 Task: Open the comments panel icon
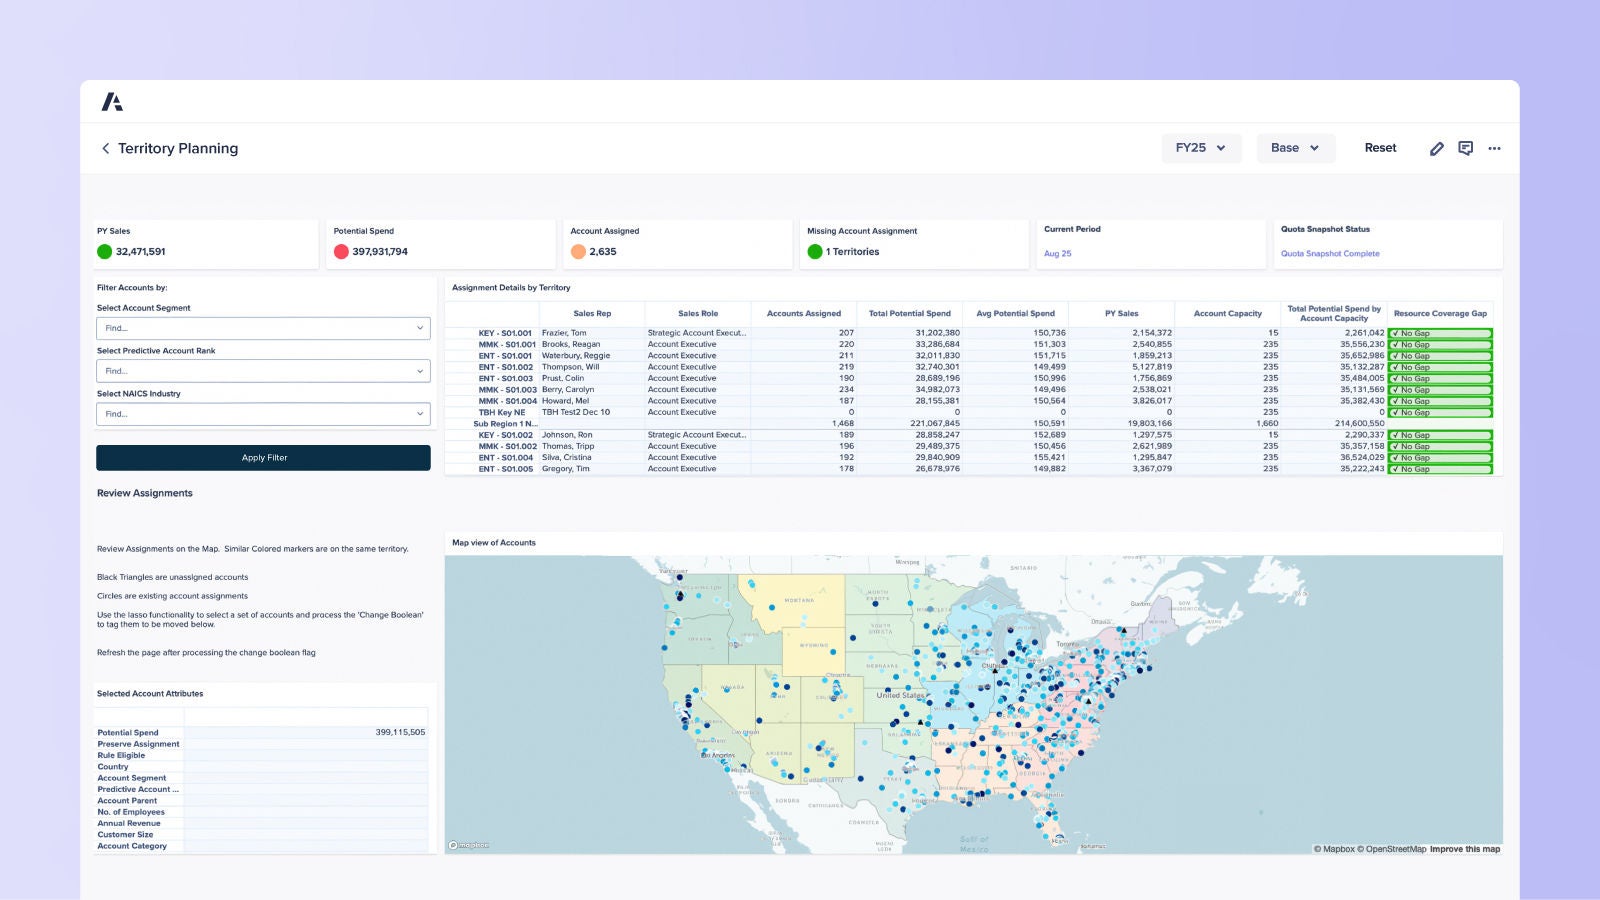click(1466, 148)
